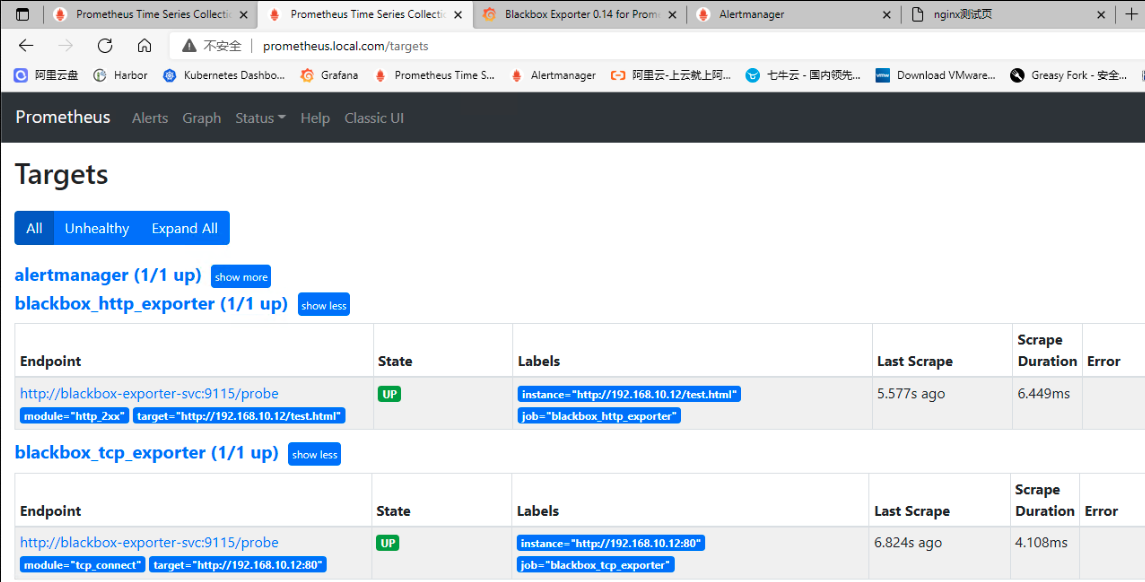Open a new browser tab
The height and width of the screenshot is (582, 1145).
(1131, 14)
